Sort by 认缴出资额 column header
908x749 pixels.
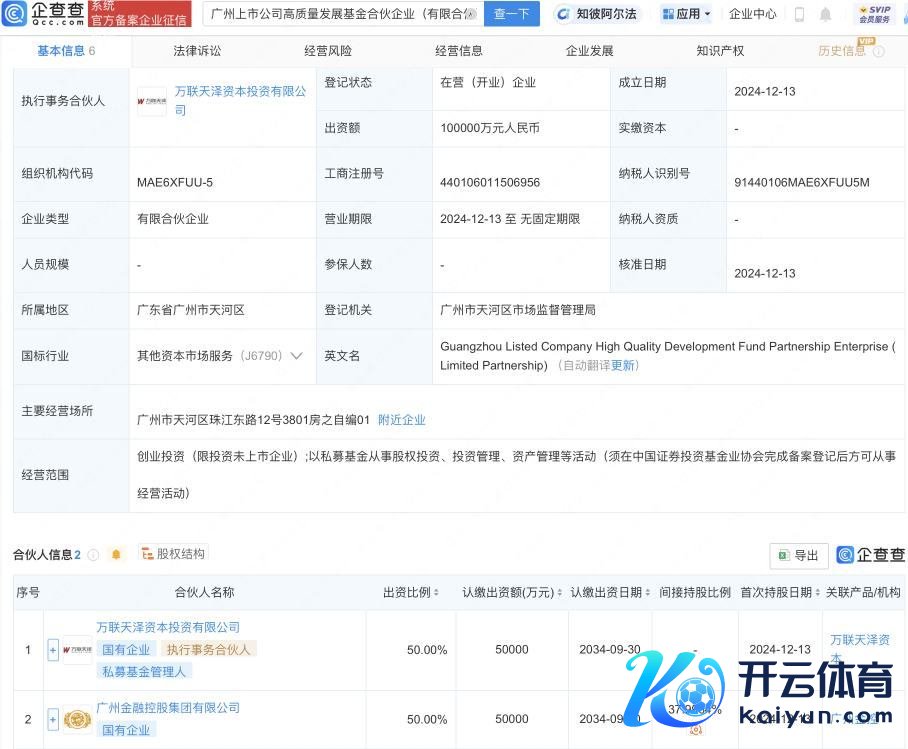pyautogui.click(x=511, y=592)
